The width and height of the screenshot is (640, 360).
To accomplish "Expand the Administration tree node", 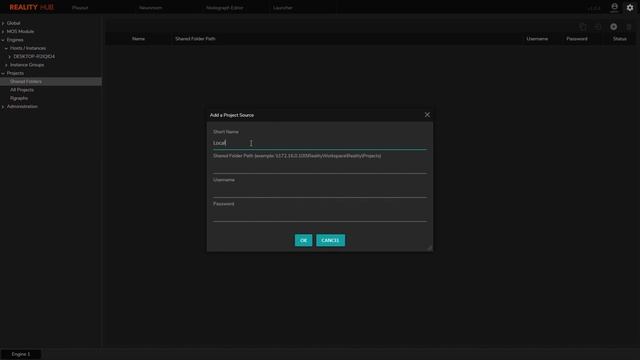I will coord(3,107).
